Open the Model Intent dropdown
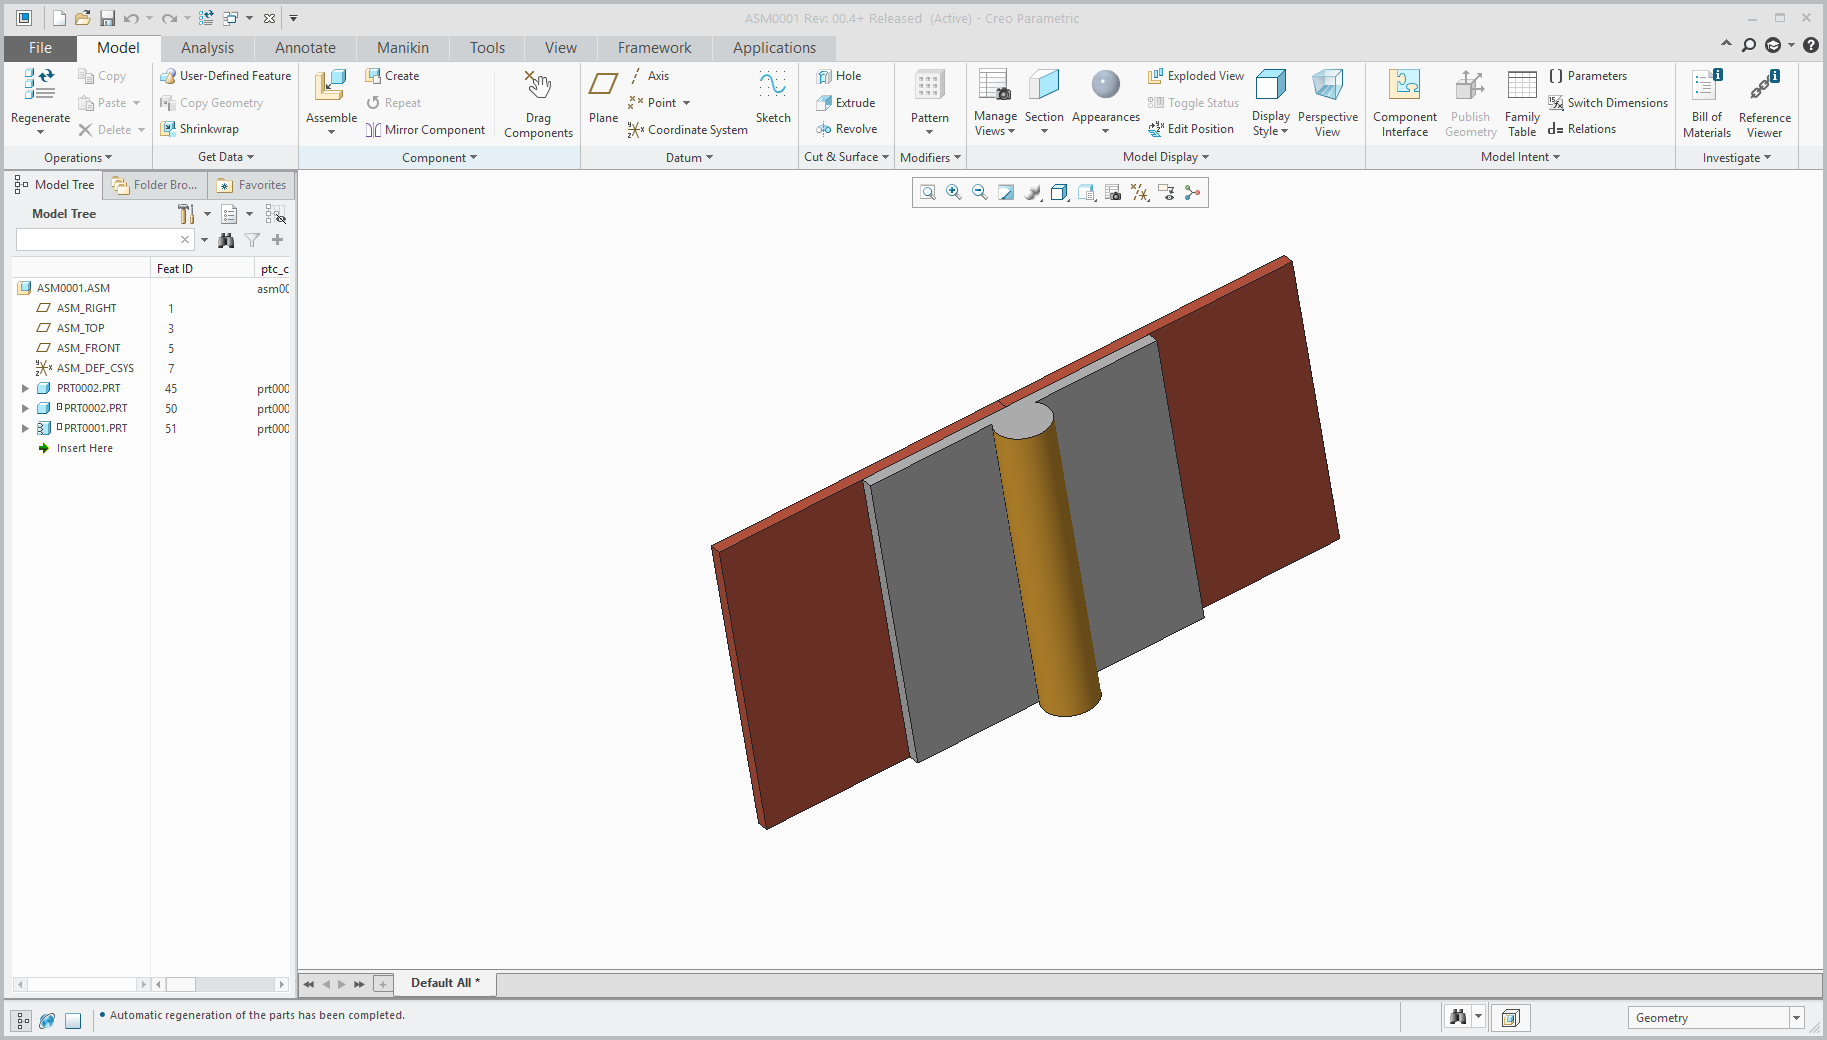 click(x=1519, y=157)
